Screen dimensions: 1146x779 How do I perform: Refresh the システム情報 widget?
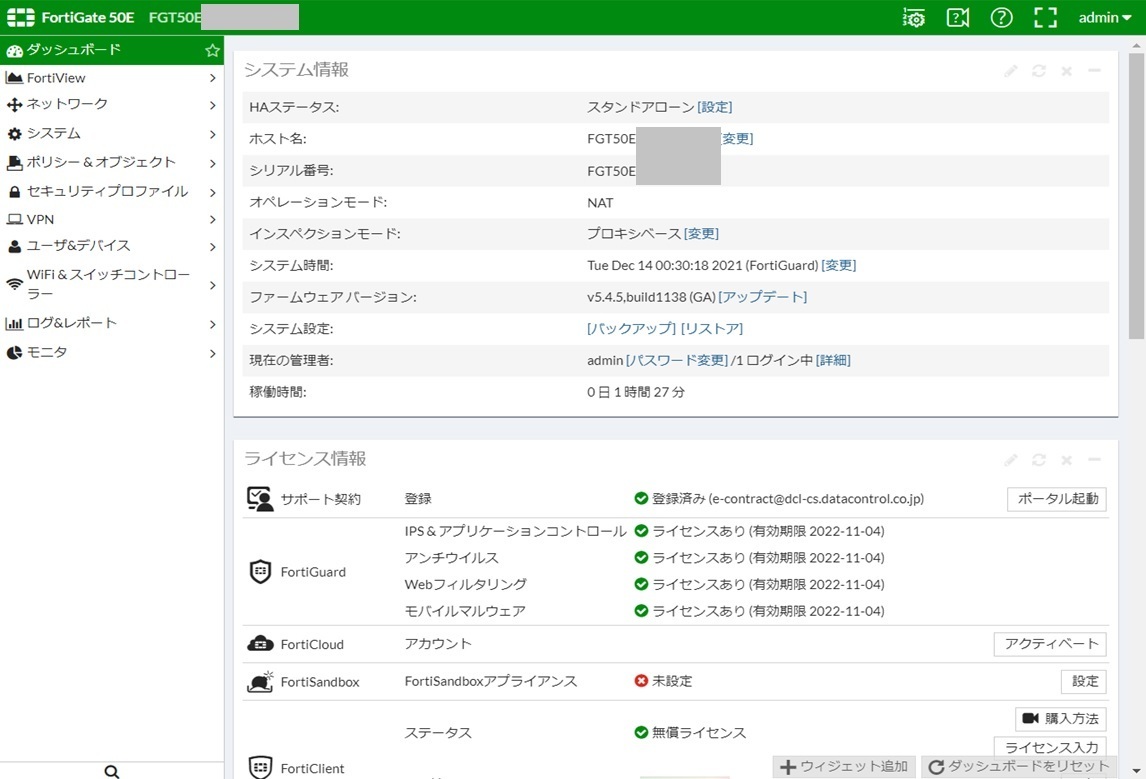click(1039, 71)
